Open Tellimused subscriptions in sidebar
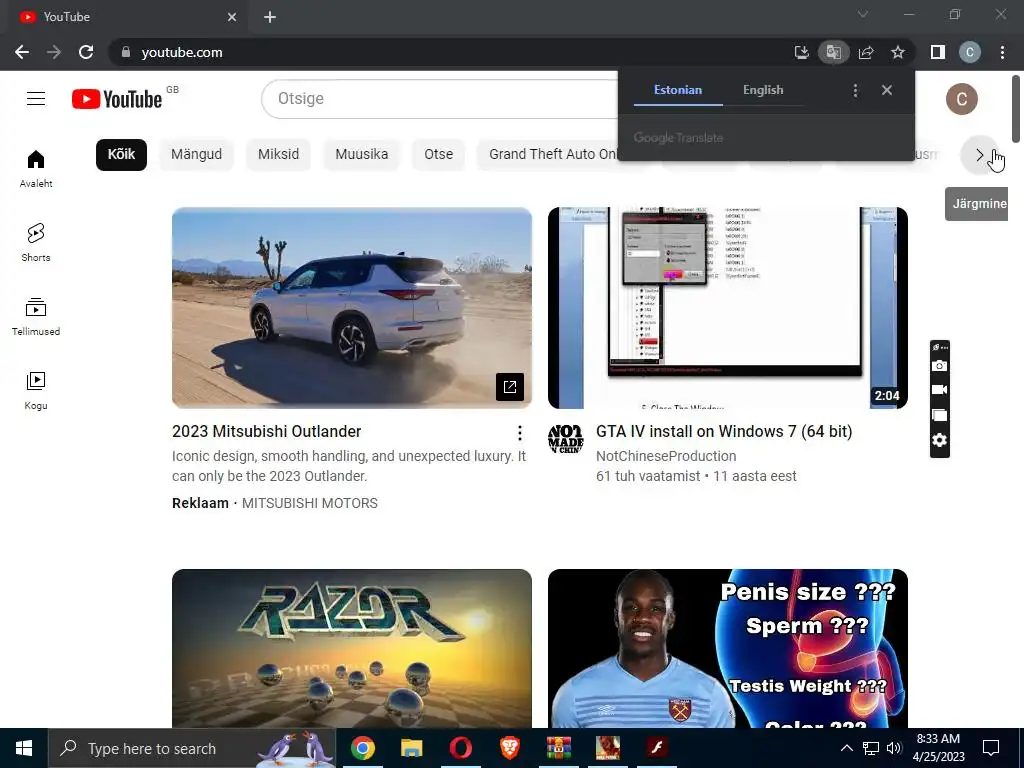The height and width of the screenshot is (768, 1024). tap(36, 317)
